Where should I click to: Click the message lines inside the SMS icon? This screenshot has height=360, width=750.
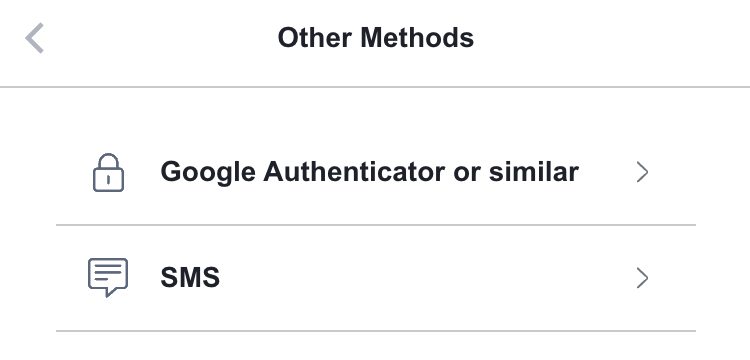click(x=108, y=272)
